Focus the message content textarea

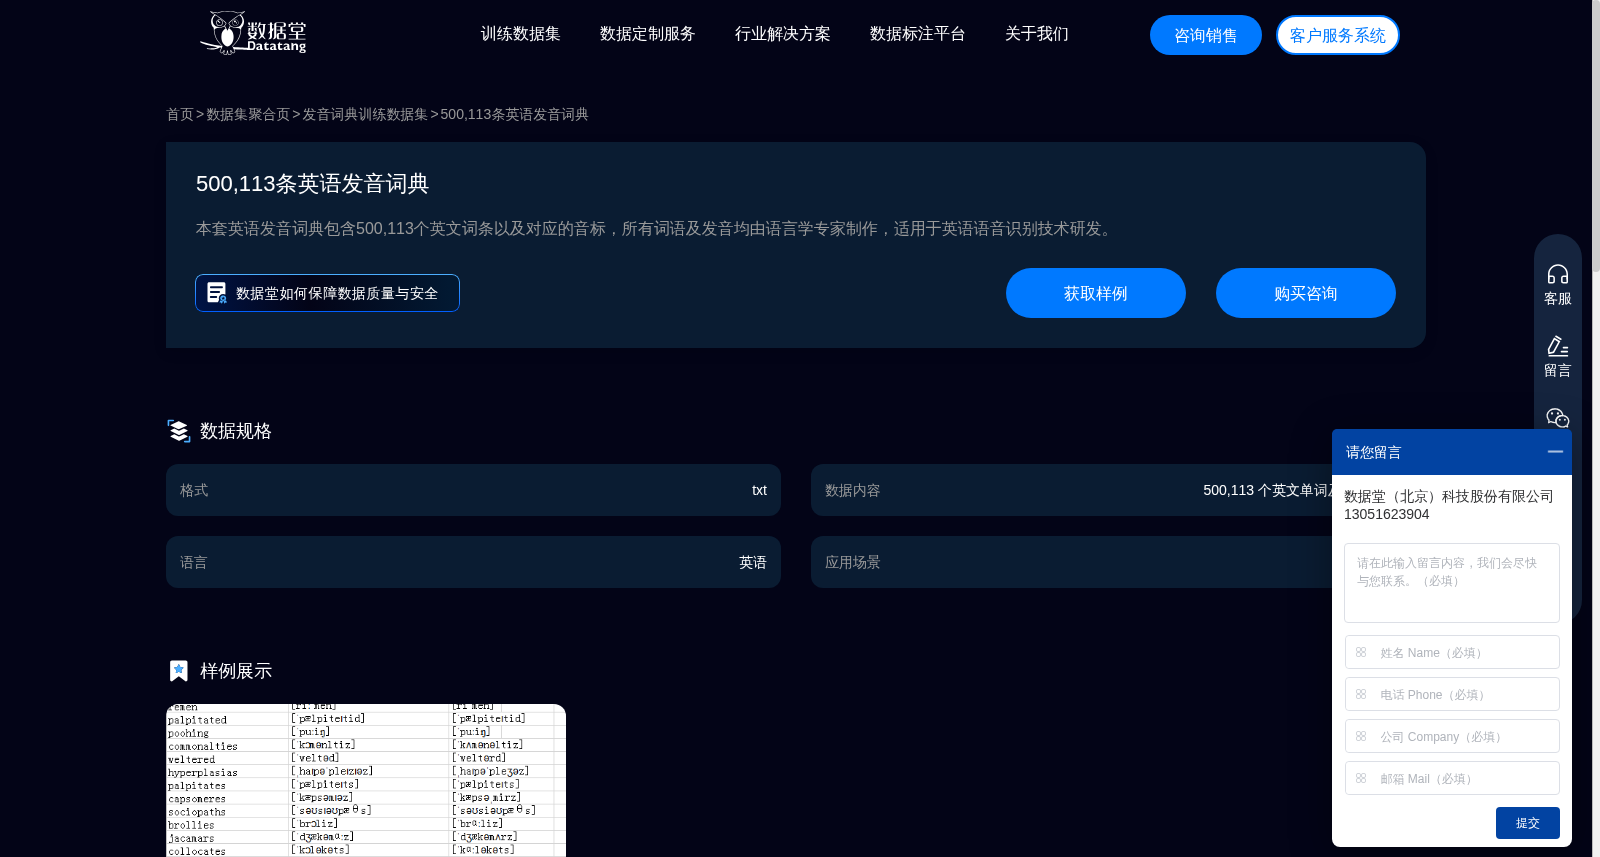[x=1452, y=583]
